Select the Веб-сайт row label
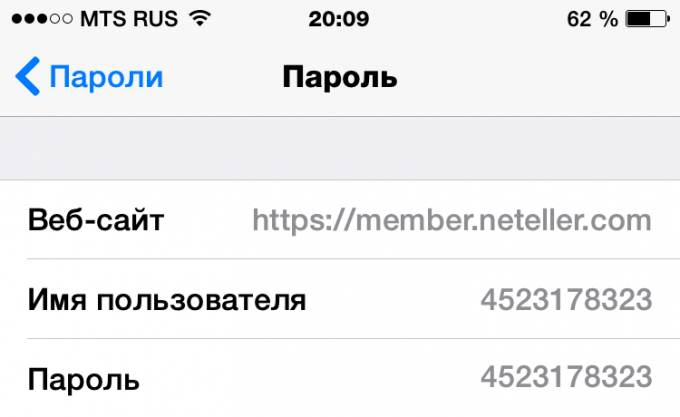This screenshot has width=680, height=417. tap(96, 220)
